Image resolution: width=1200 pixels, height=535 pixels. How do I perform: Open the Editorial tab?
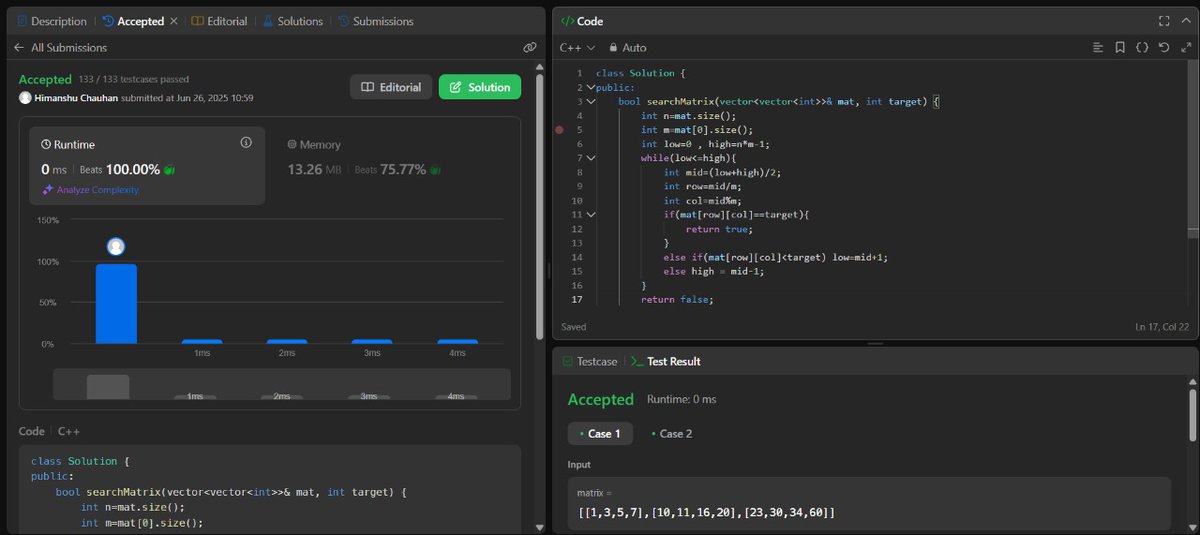[219, 21]
